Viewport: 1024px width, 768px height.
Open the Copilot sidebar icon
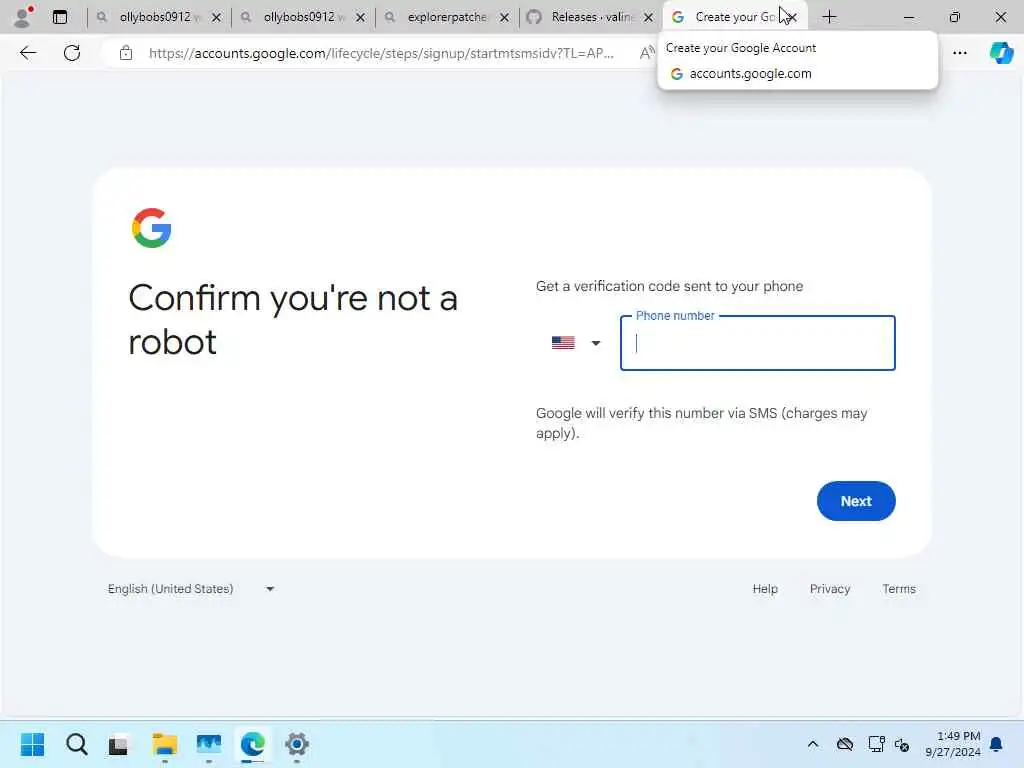(1001, 53)
